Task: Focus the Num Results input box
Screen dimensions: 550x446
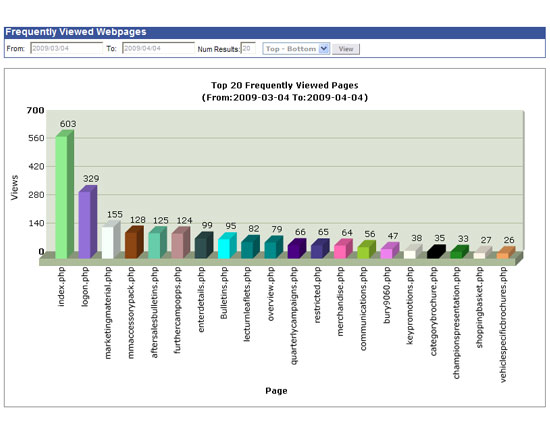Action: tap(248, 48)
